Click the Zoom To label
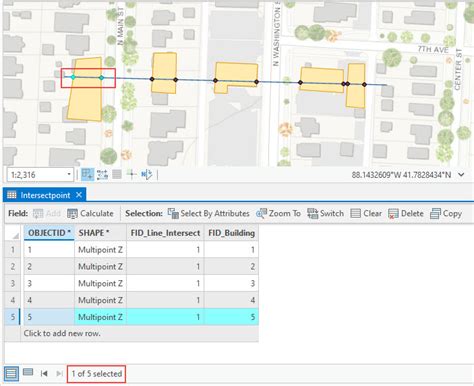 click(285, 213)
